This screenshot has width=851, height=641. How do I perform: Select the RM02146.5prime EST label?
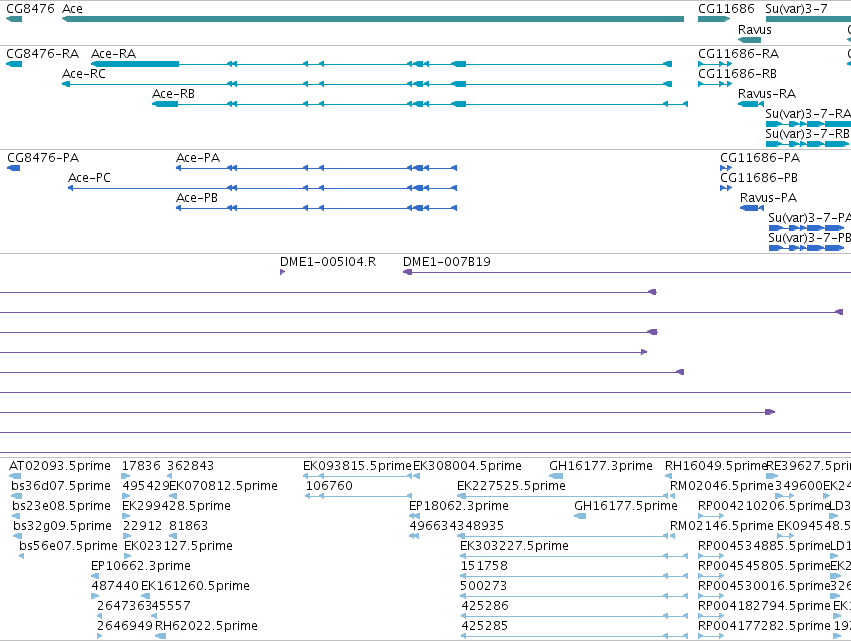tap(722, 526)
